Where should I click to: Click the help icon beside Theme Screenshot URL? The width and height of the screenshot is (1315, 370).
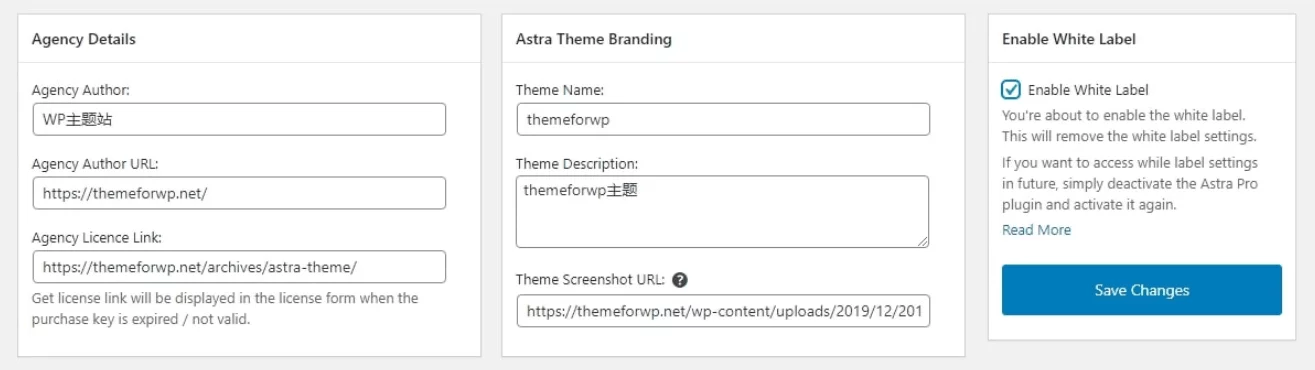(680, 280)
